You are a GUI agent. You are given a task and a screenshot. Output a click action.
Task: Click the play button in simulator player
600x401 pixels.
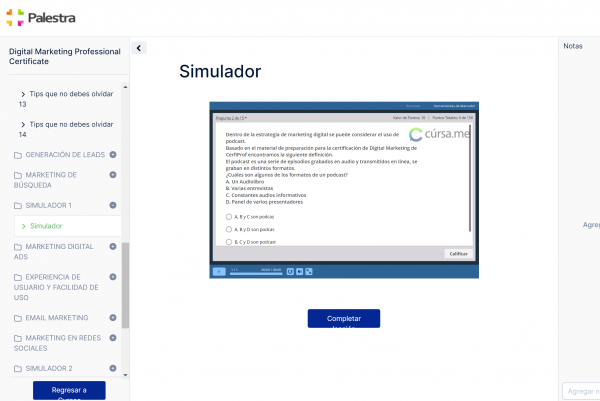(219, 271)
